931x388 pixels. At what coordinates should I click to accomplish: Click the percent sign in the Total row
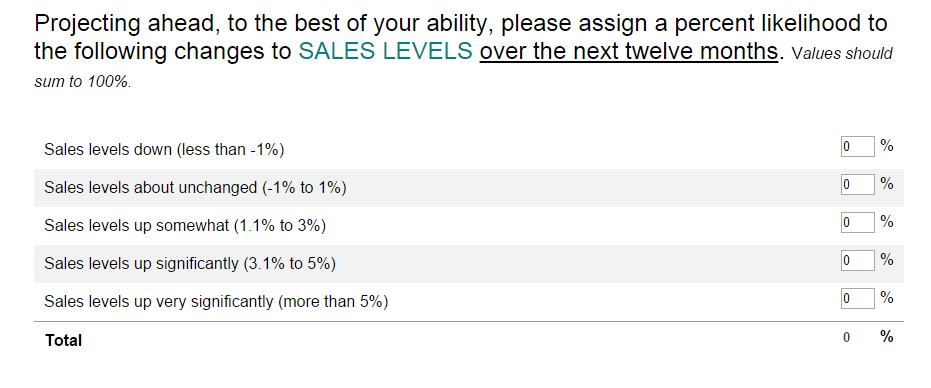(x=887, y=337)
